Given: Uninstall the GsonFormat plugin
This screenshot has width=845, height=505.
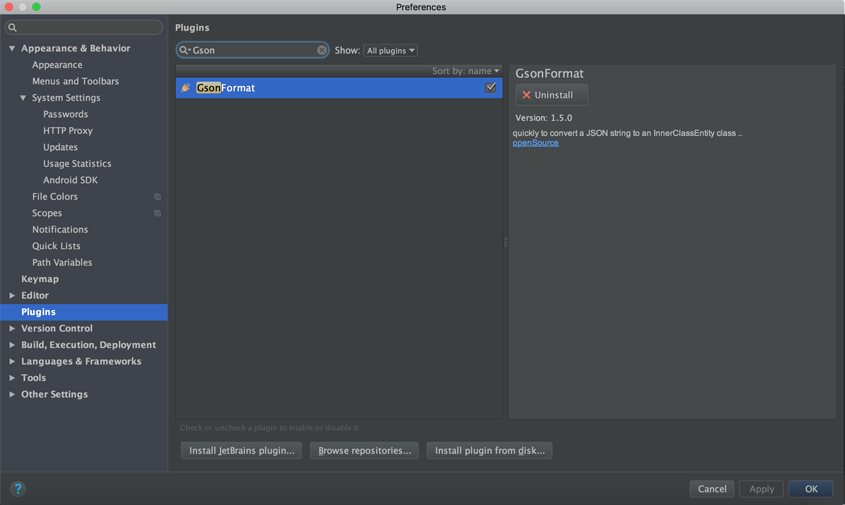Looking at the screenshot, I should 551,95.
